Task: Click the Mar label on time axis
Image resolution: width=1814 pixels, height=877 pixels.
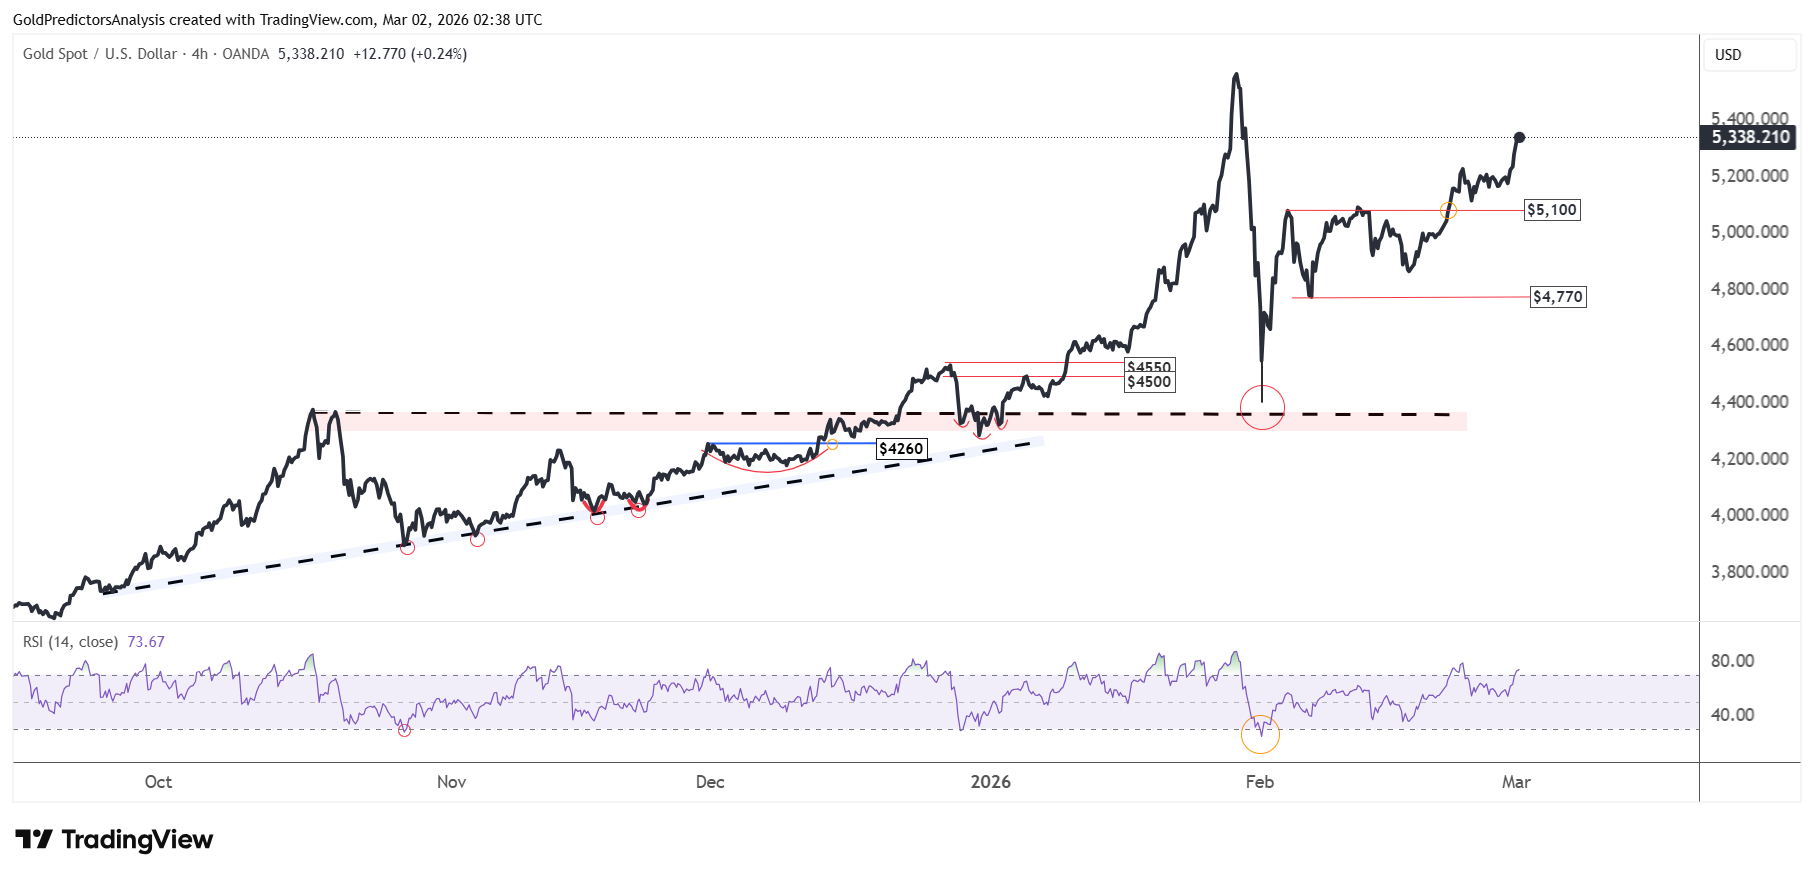Action: pos(1516,782)
